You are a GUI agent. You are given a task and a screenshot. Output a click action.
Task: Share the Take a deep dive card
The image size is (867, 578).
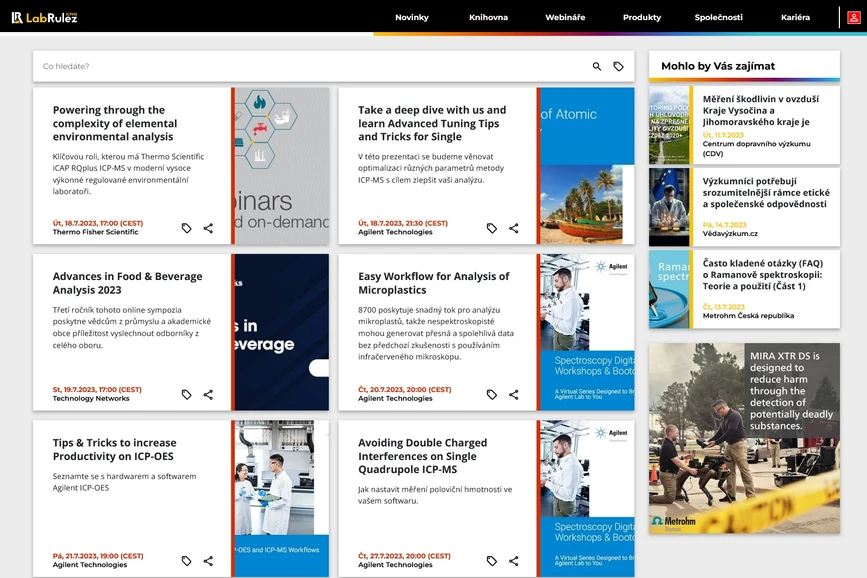point(514,228)
